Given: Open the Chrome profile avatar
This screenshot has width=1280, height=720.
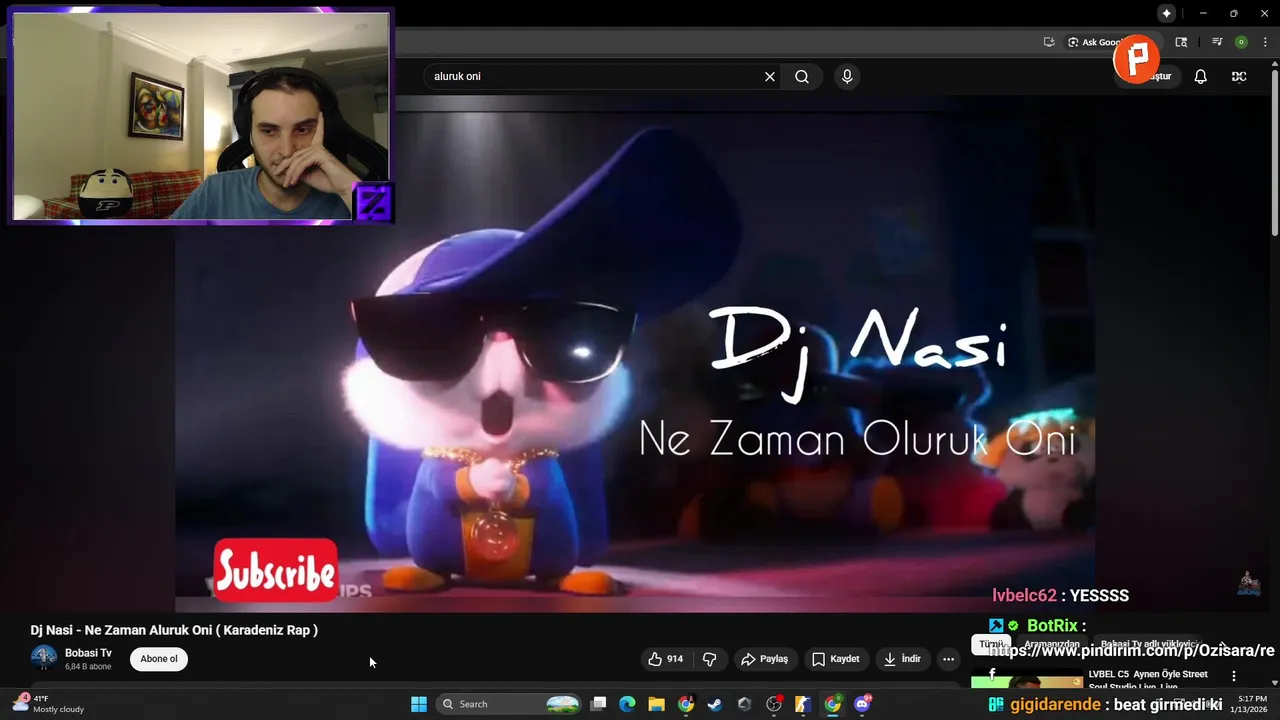Looking at the screenshot, I should pos(1241,42).
